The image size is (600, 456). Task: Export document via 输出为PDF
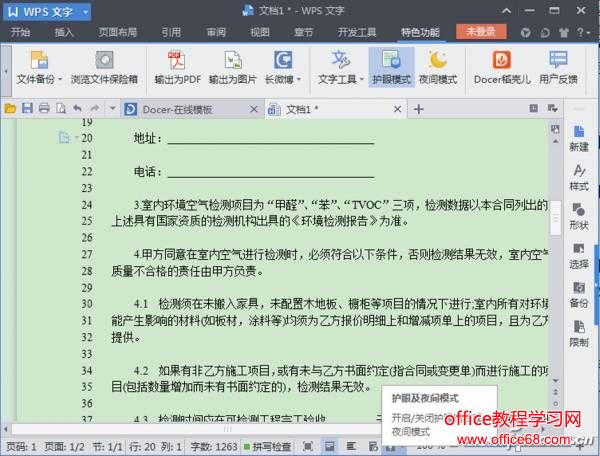(x=177, y=67)
